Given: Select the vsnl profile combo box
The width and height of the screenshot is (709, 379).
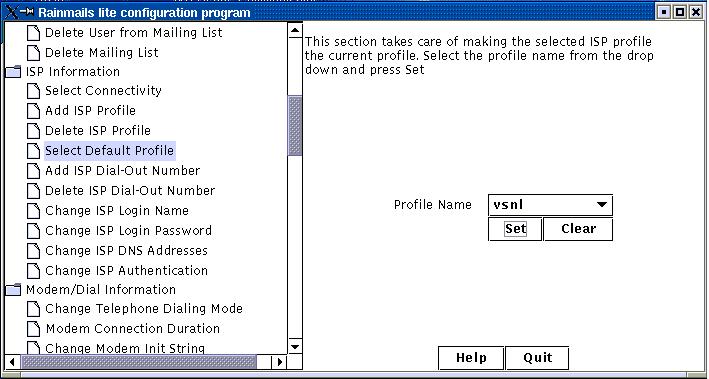Looking at the screenshot, I should (x=550, y=205).
